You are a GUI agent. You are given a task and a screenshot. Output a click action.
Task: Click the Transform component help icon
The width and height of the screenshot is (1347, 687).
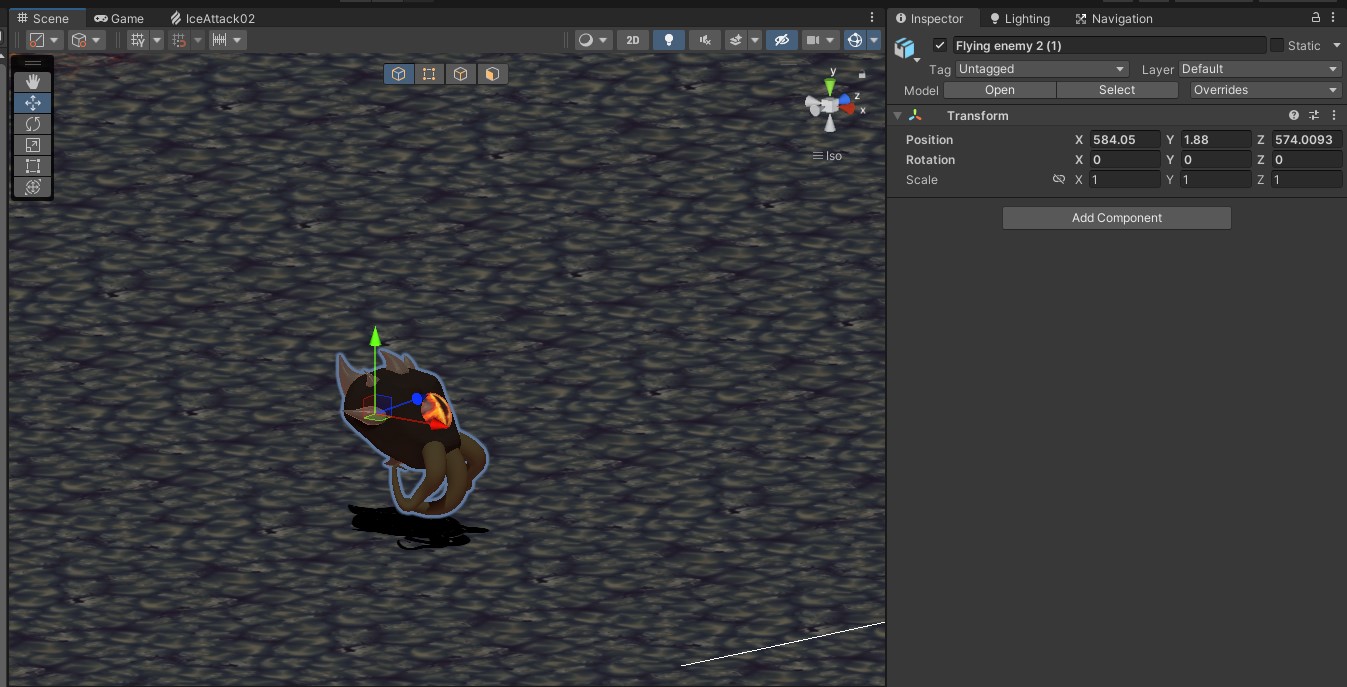click(x=1294, y=115)
